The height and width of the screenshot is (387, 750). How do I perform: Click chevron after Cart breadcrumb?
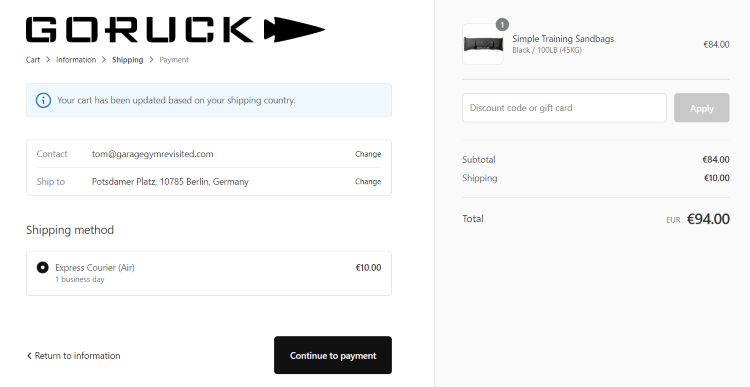48,60
